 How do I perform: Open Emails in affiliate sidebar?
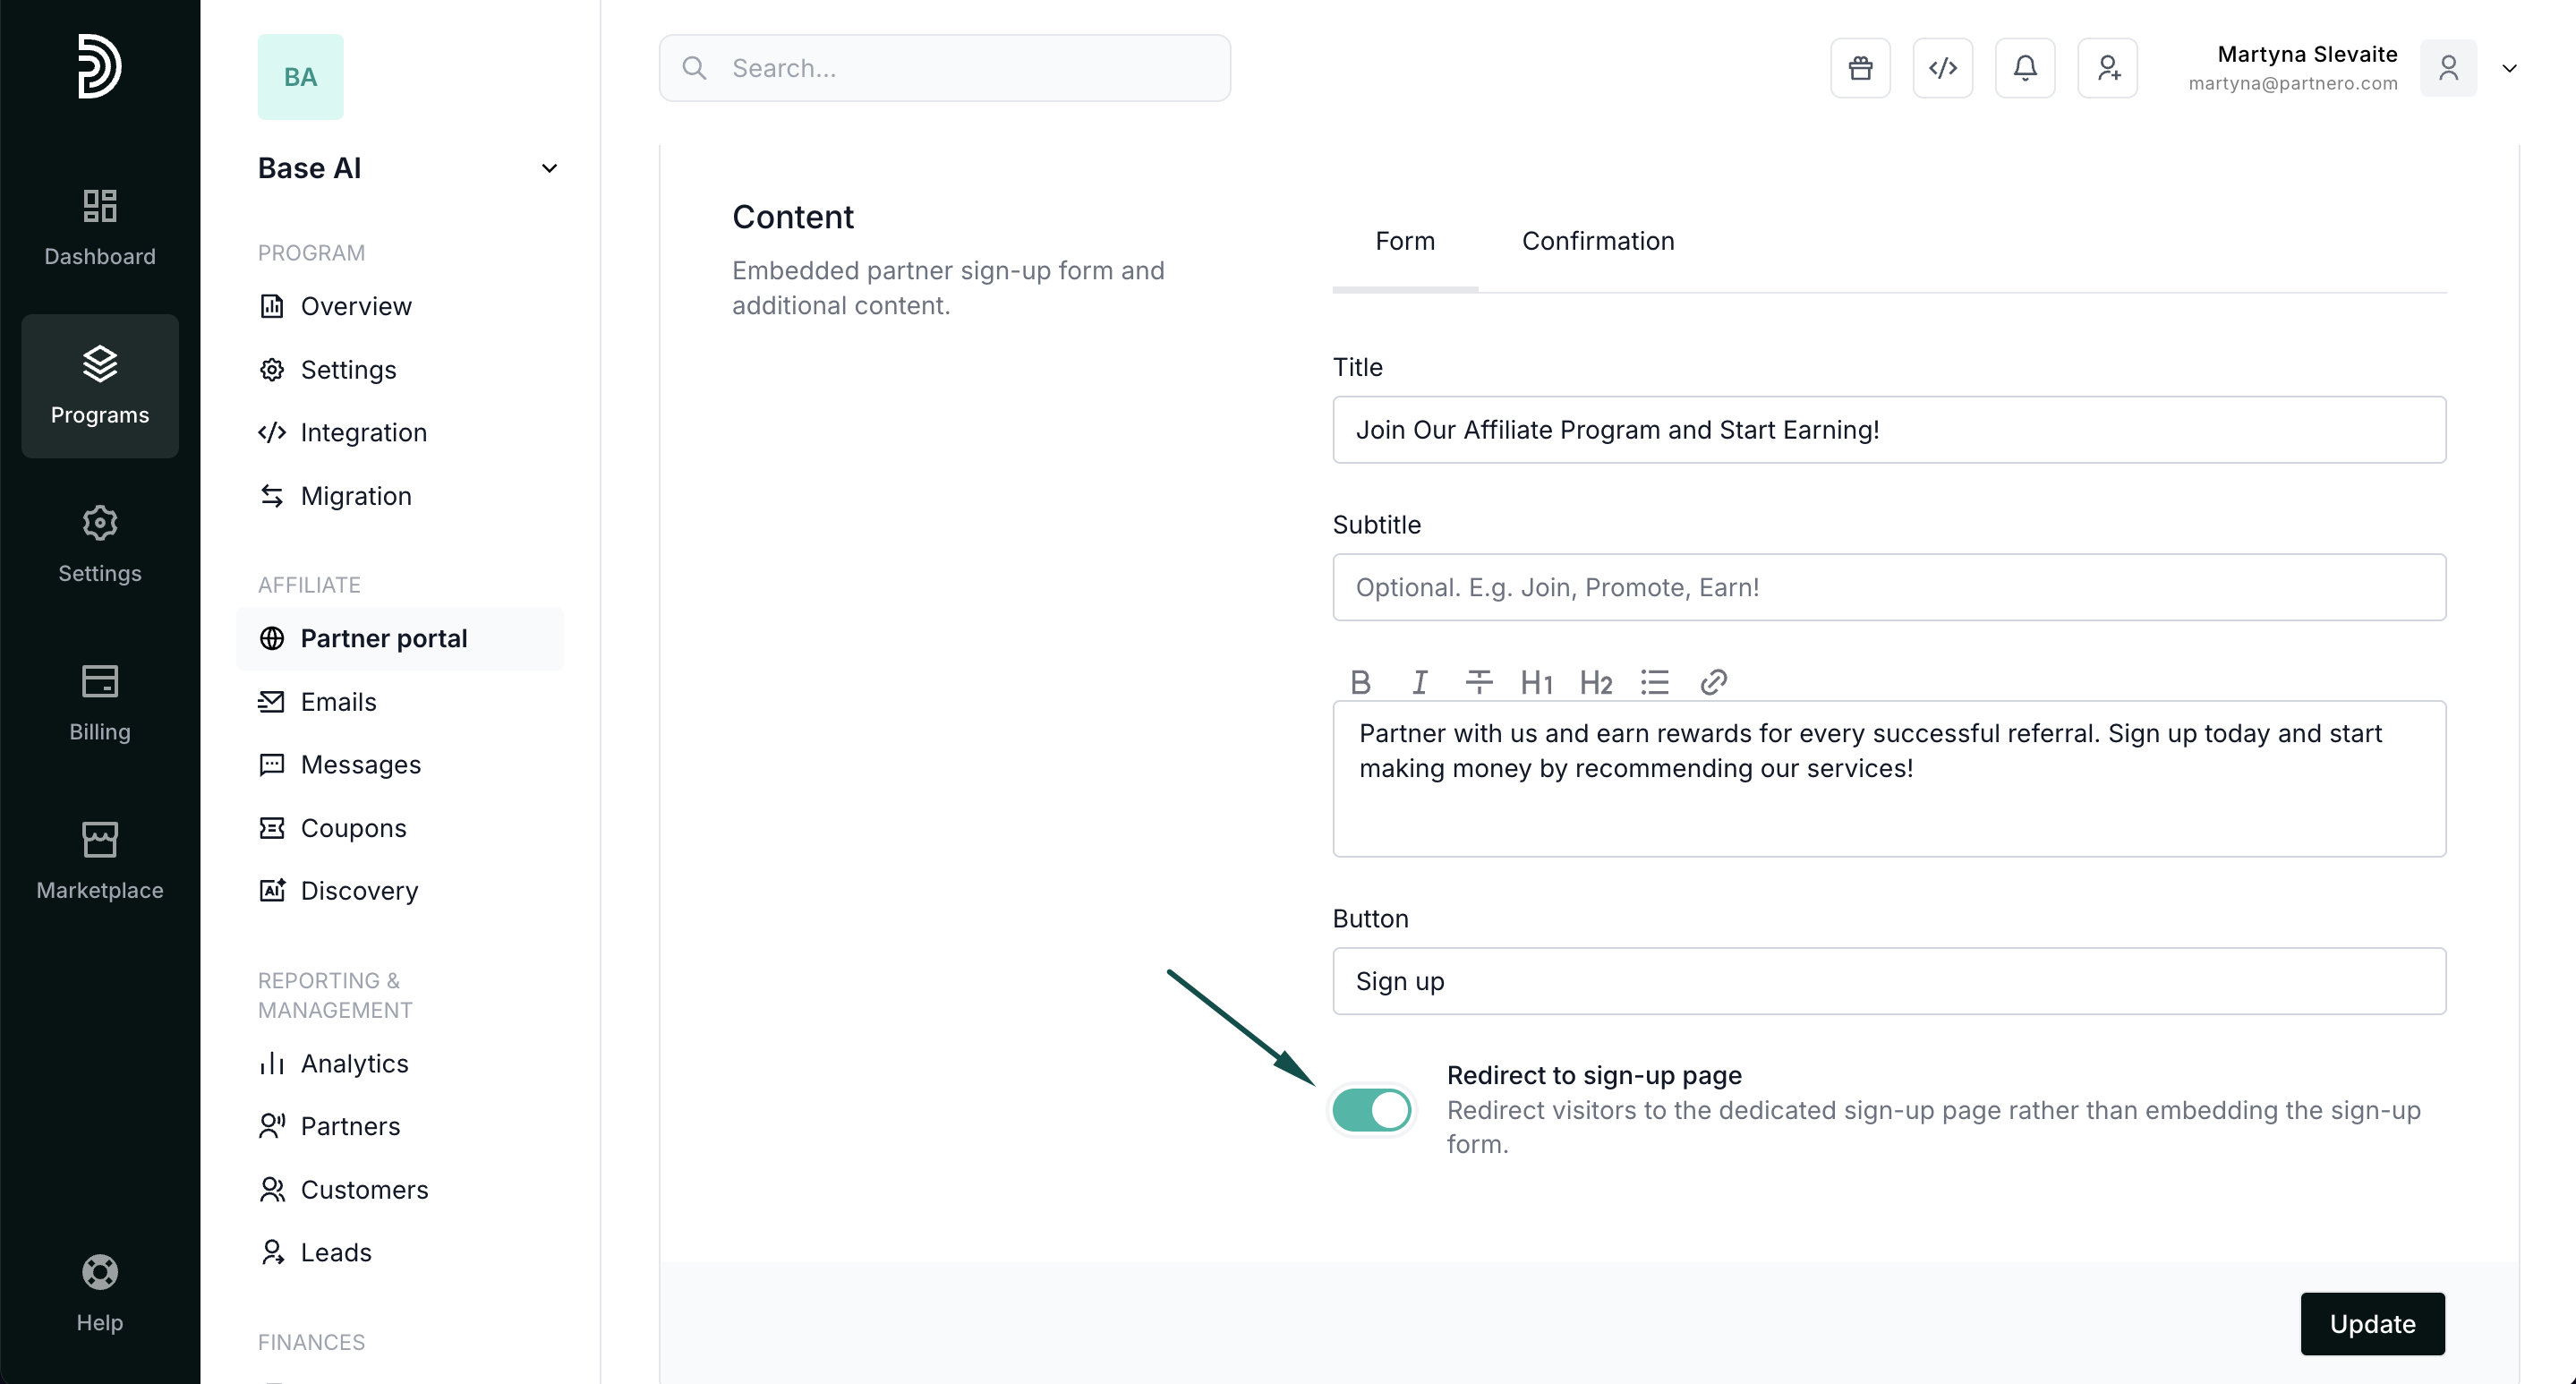point(338,702)
